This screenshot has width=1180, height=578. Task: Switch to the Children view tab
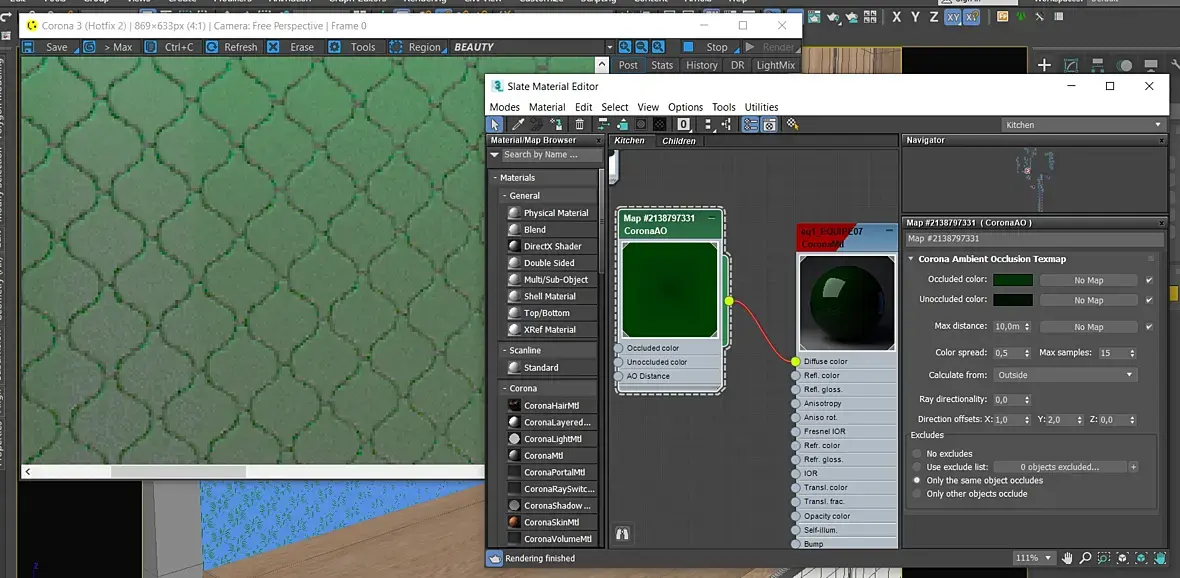pos(679,141)
